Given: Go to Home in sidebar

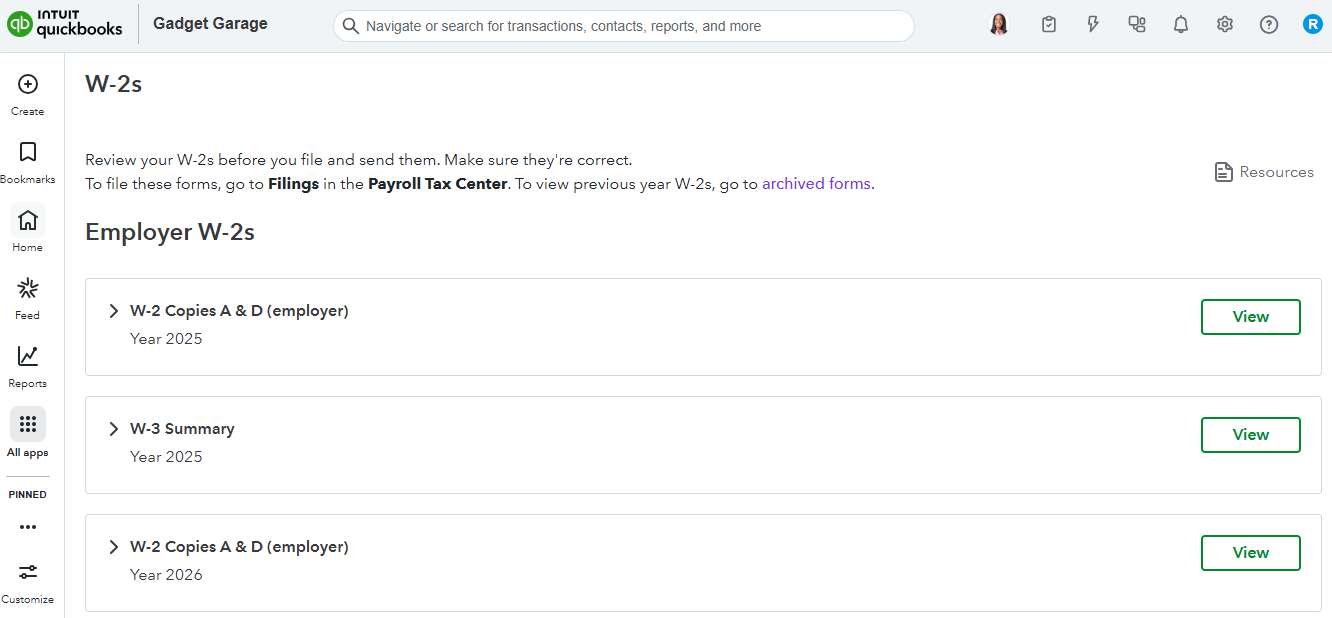Looking at the screenshot, I should pyautogui.click(x=28, y=220).
